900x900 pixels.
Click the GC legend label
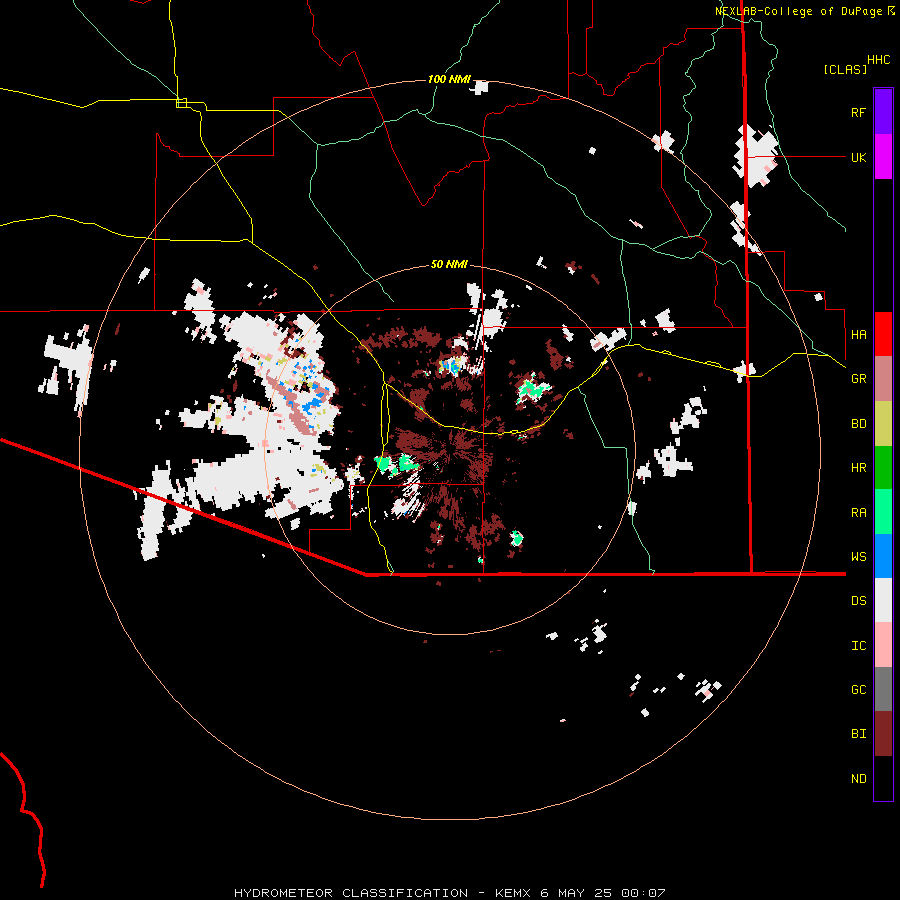pyautogui.click(x=858, y=690)
